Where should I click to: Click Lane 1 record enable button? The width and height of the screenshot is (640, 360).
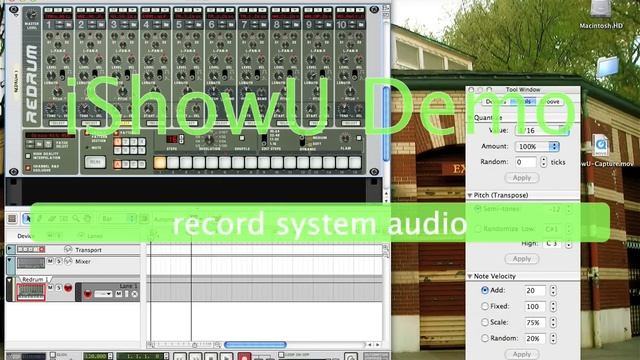pyautogui.click(x=87, y=294)
